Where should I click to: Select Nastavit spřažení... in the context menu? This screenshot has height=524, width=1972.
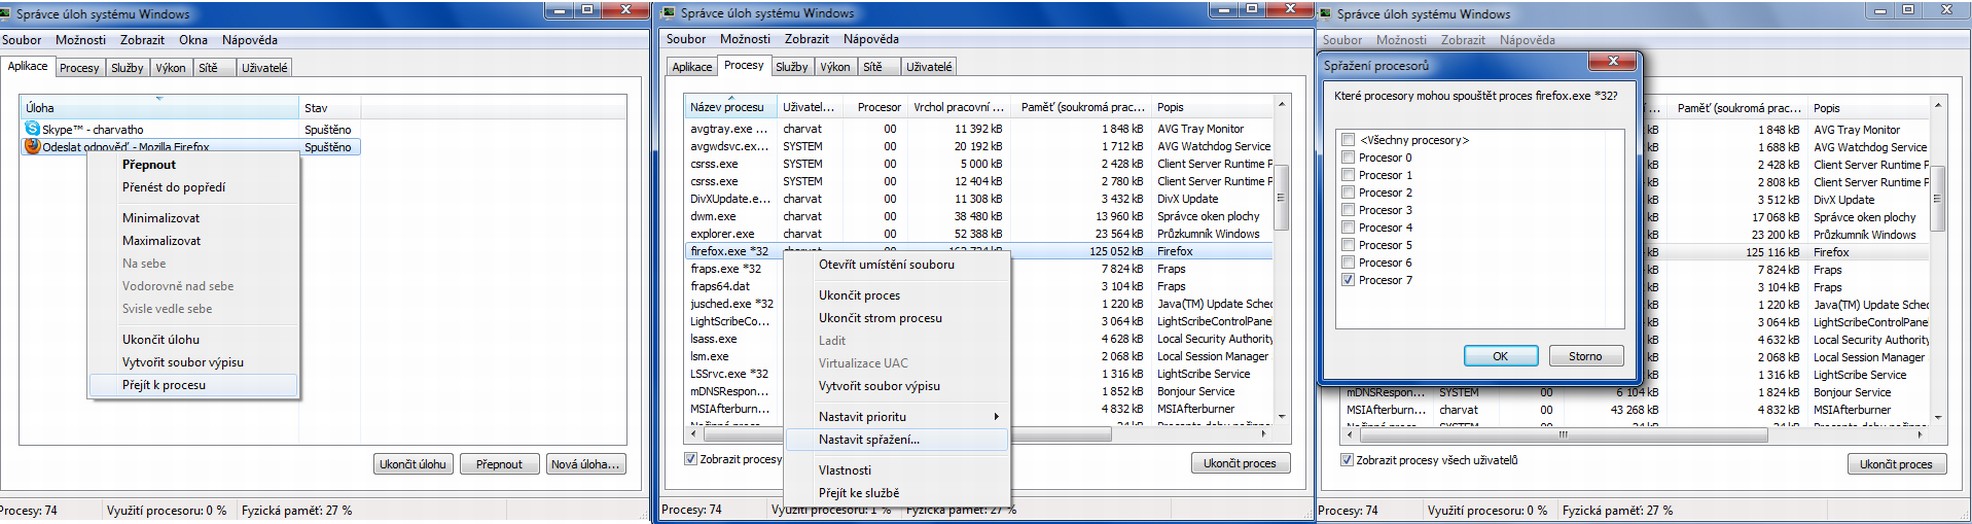[x=868, y=439]
